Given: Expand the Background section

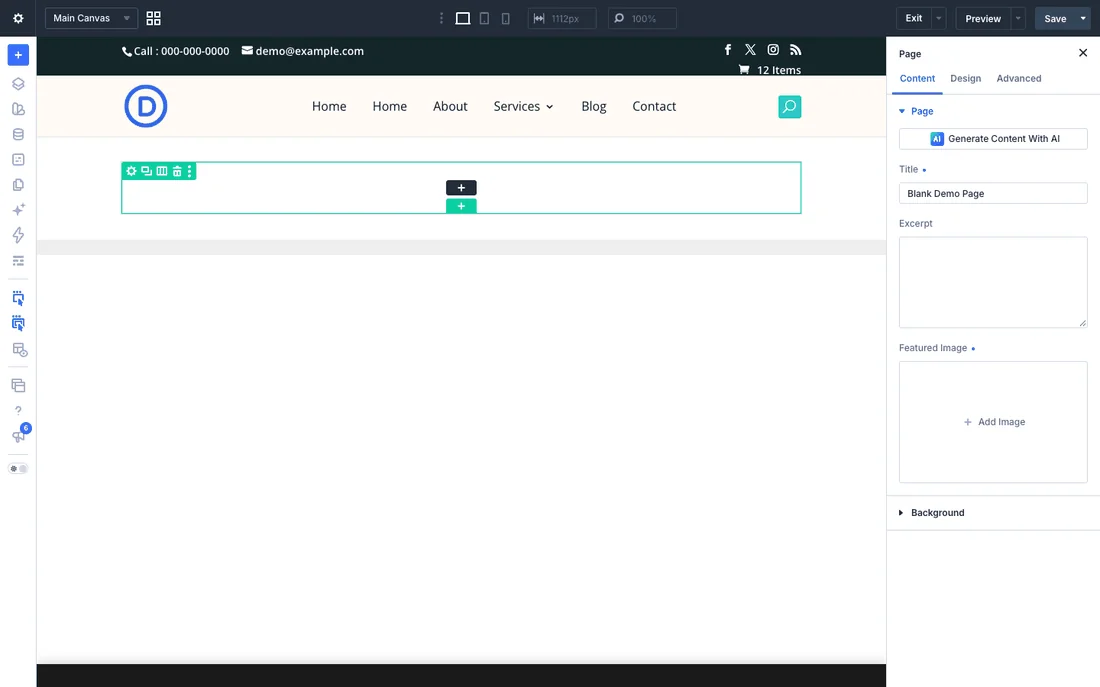Looking at the screenshot, I should tap(932, 512).
